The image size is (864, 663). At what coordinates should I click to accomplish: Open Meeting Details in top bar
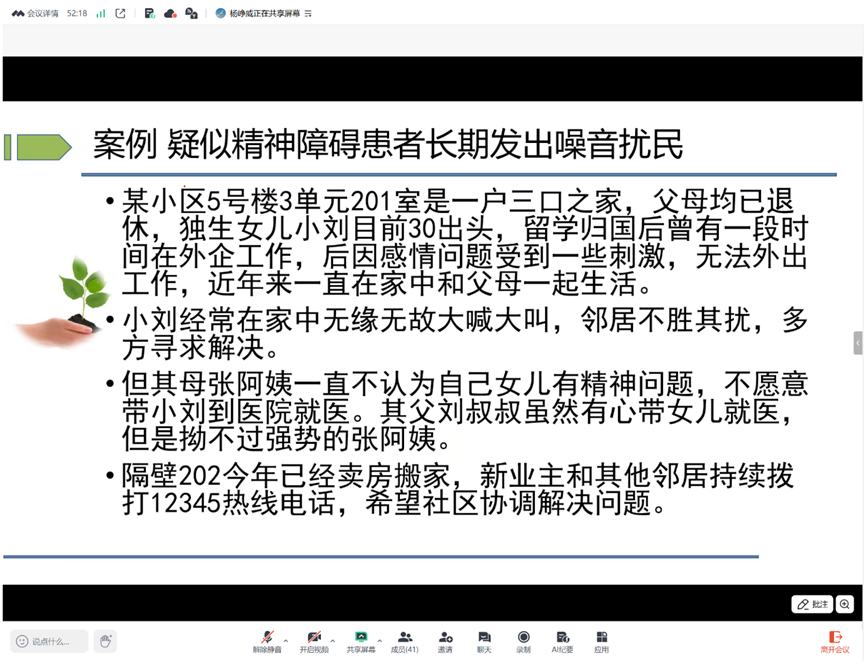point(35,13)
